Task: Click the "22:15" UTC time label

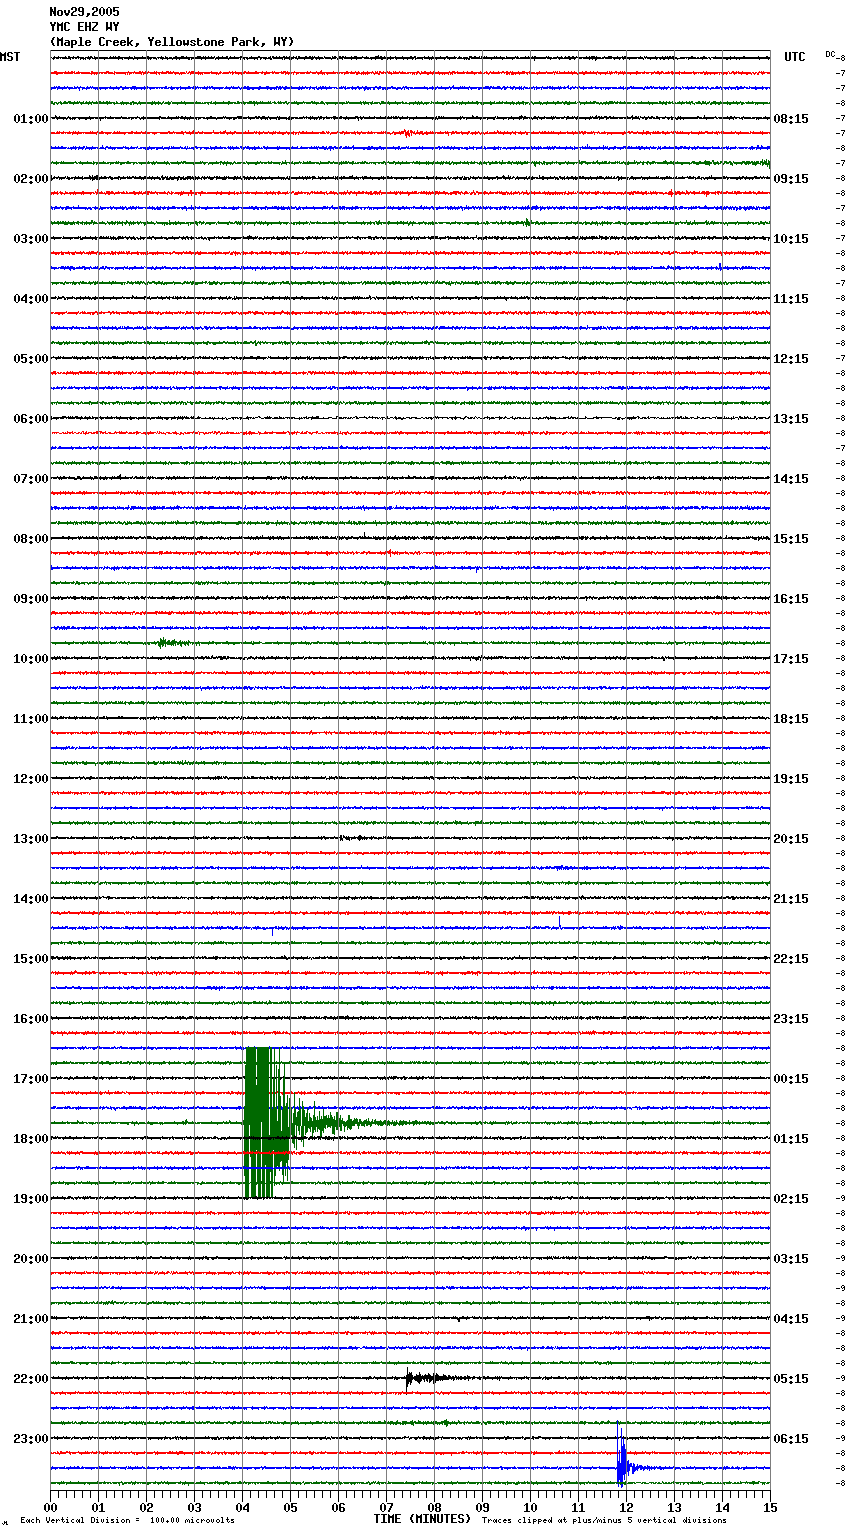Action: point(791,959)
